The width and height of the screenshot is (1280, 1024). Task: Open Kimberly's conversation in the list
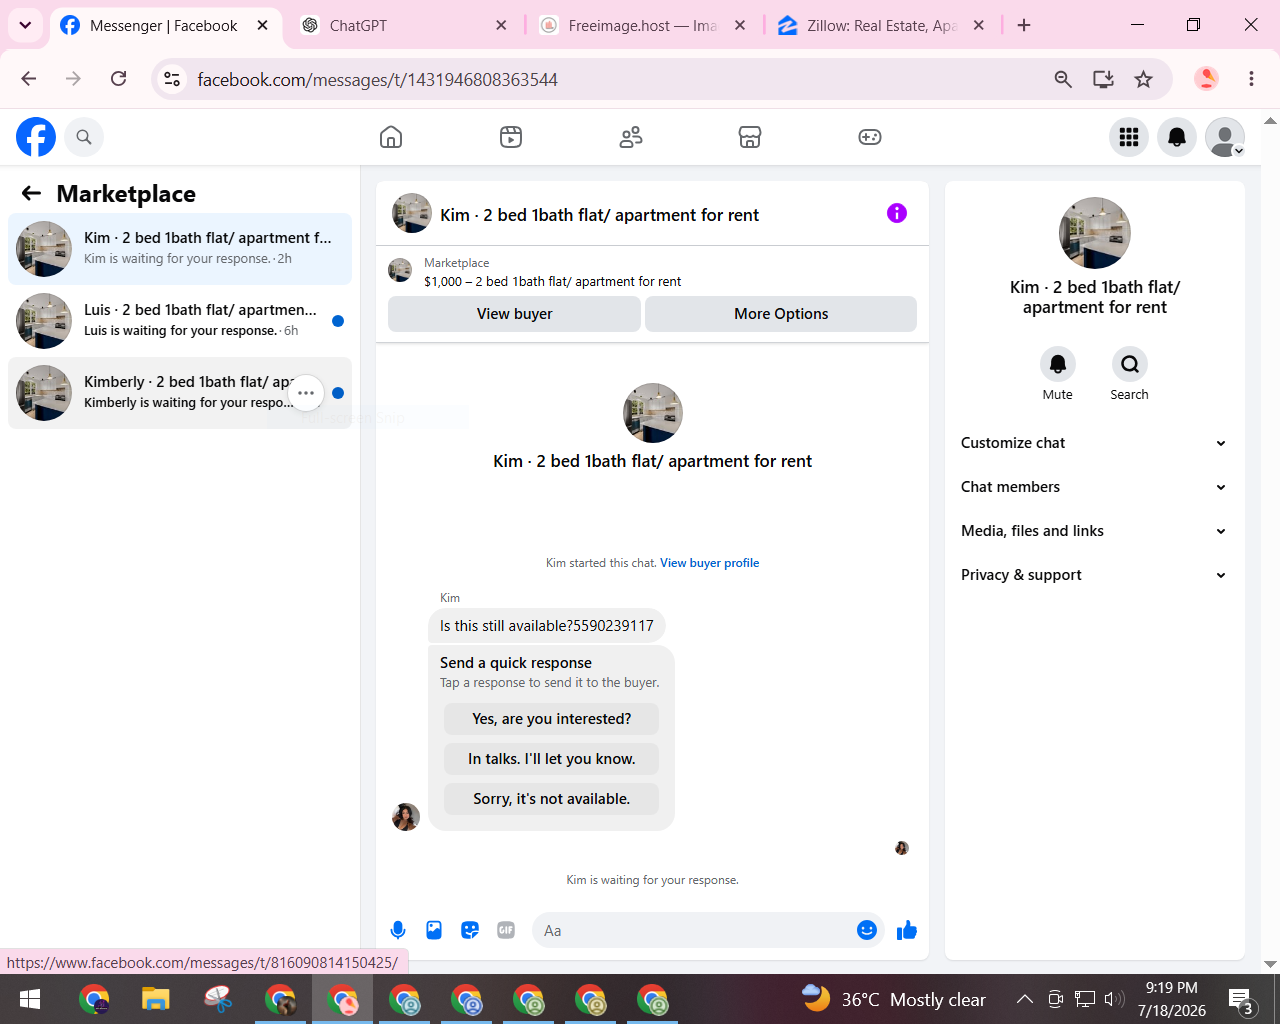click(x=180, y=393)
